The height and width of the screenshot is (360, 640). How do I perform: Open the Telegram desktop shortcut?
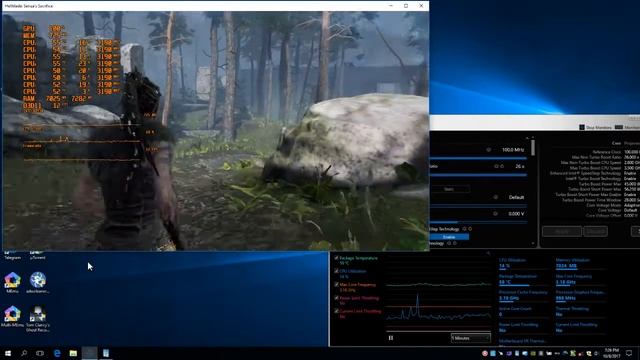(12, 256)
